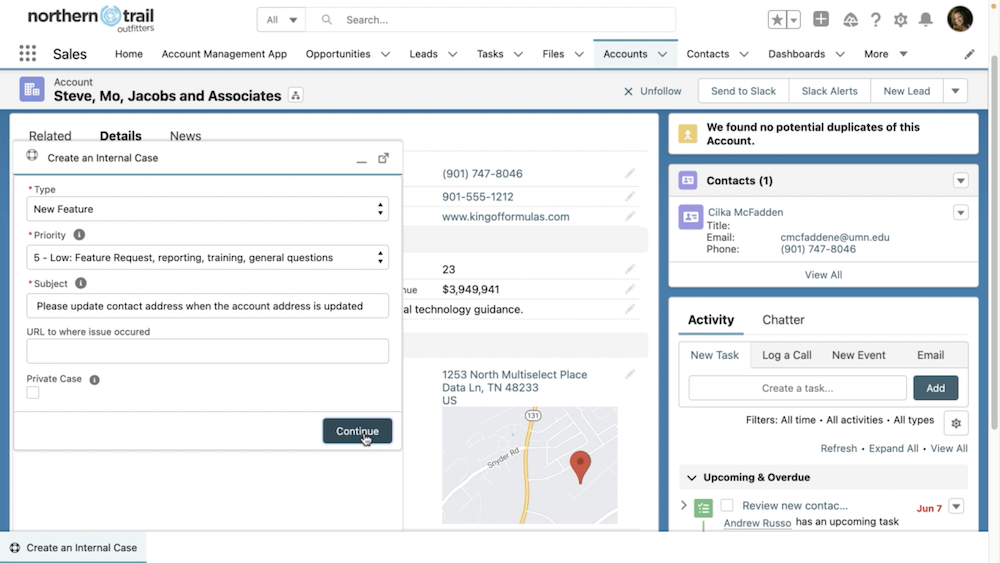
Task: Open Cilka McFadden row actions dropdown
Action: [960, 213]
